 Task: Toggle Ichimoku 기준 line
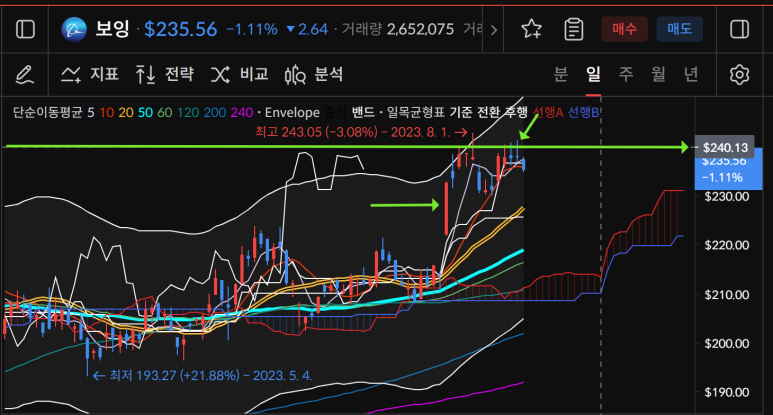click(x=461, y=112)
